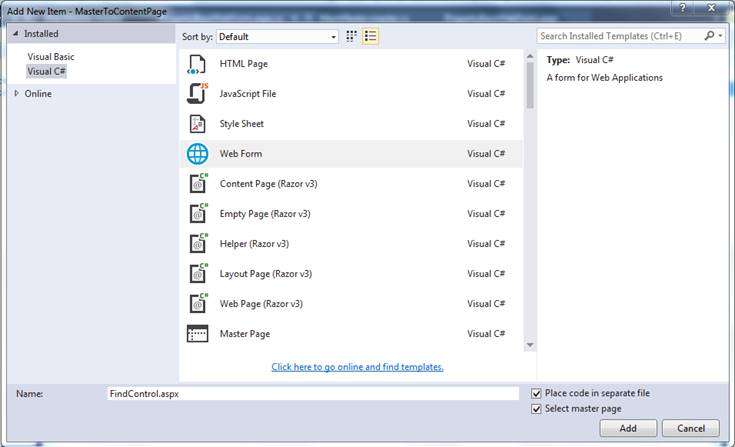Collapse the Installed tree node

pyautogui.click(x=15, y=34)
